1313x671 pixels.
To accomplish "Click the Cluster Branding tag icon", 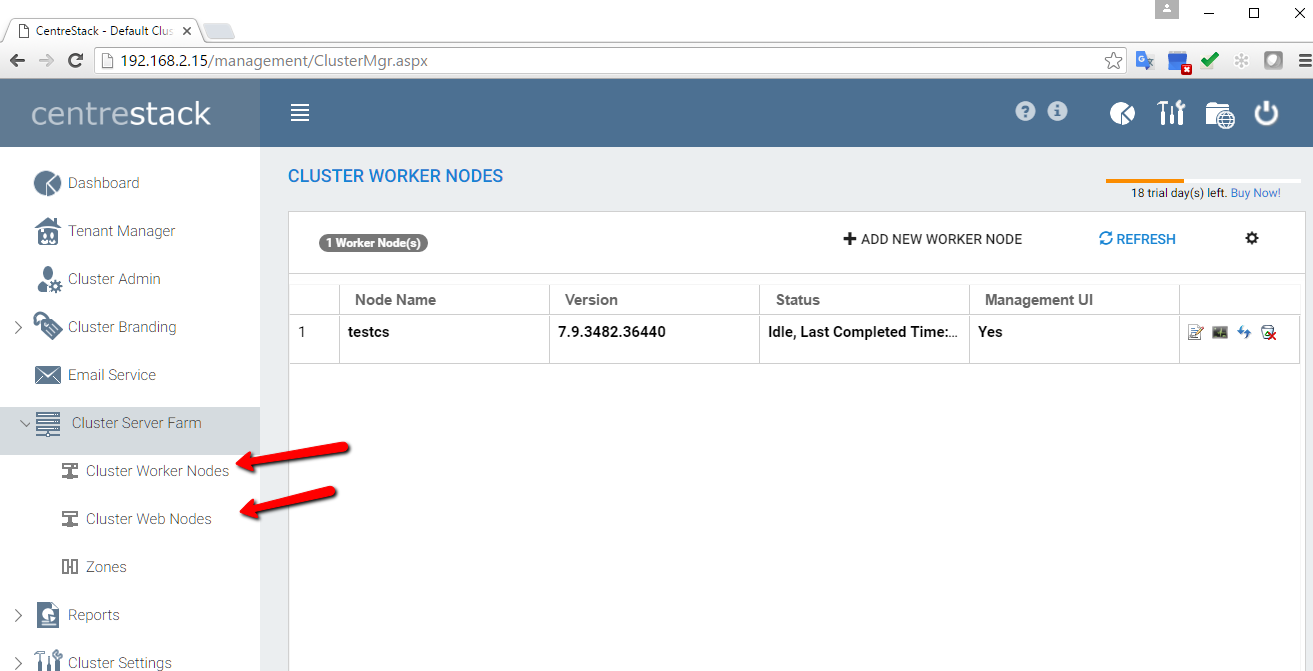I will click(47, 327).
